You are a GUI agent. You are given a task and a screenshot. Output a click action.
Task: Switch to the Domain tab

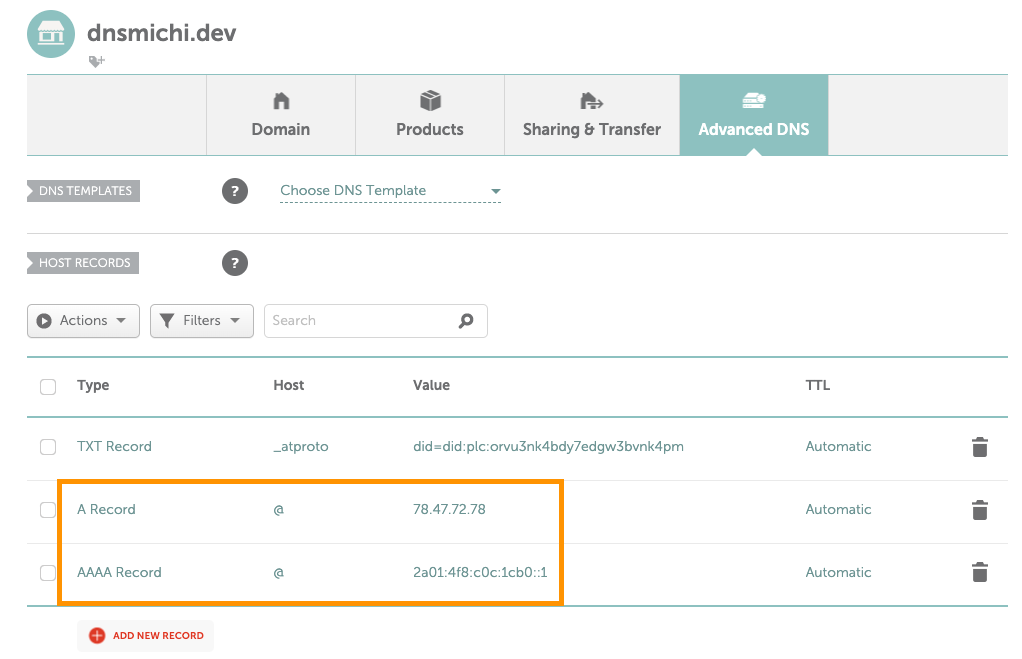(x=281, y=115)
